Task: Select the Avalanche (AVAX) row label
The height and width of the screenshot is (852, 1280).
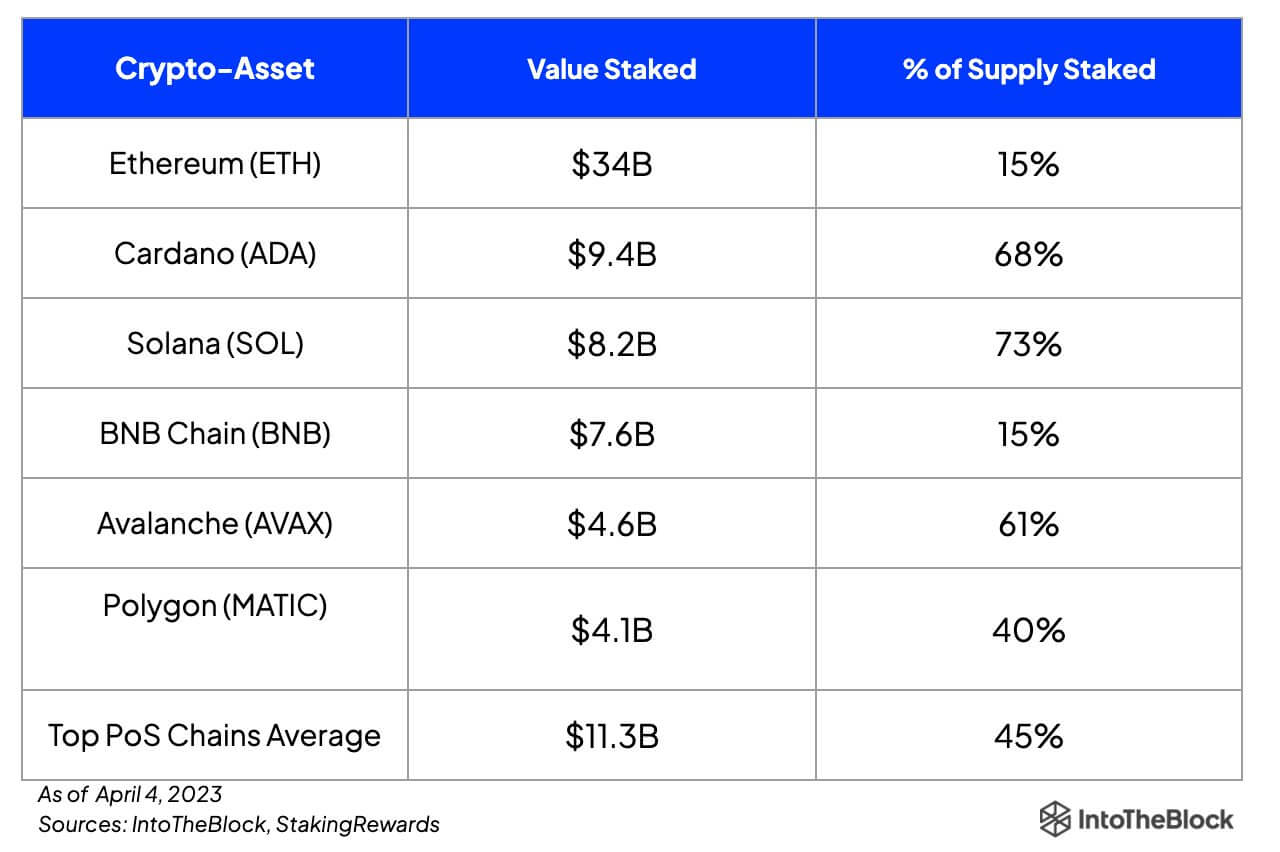Action: point(215,523)
